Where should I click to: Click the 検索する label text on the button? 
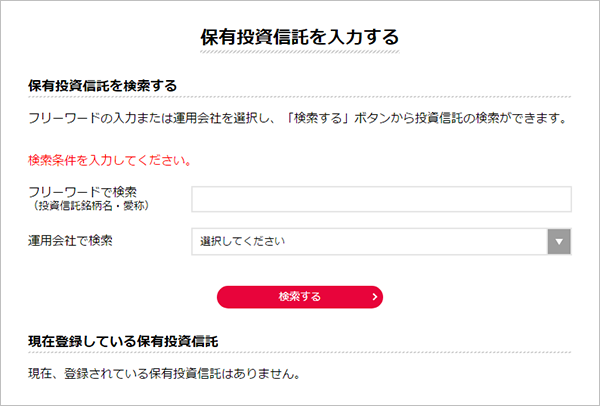click(300, 297)
